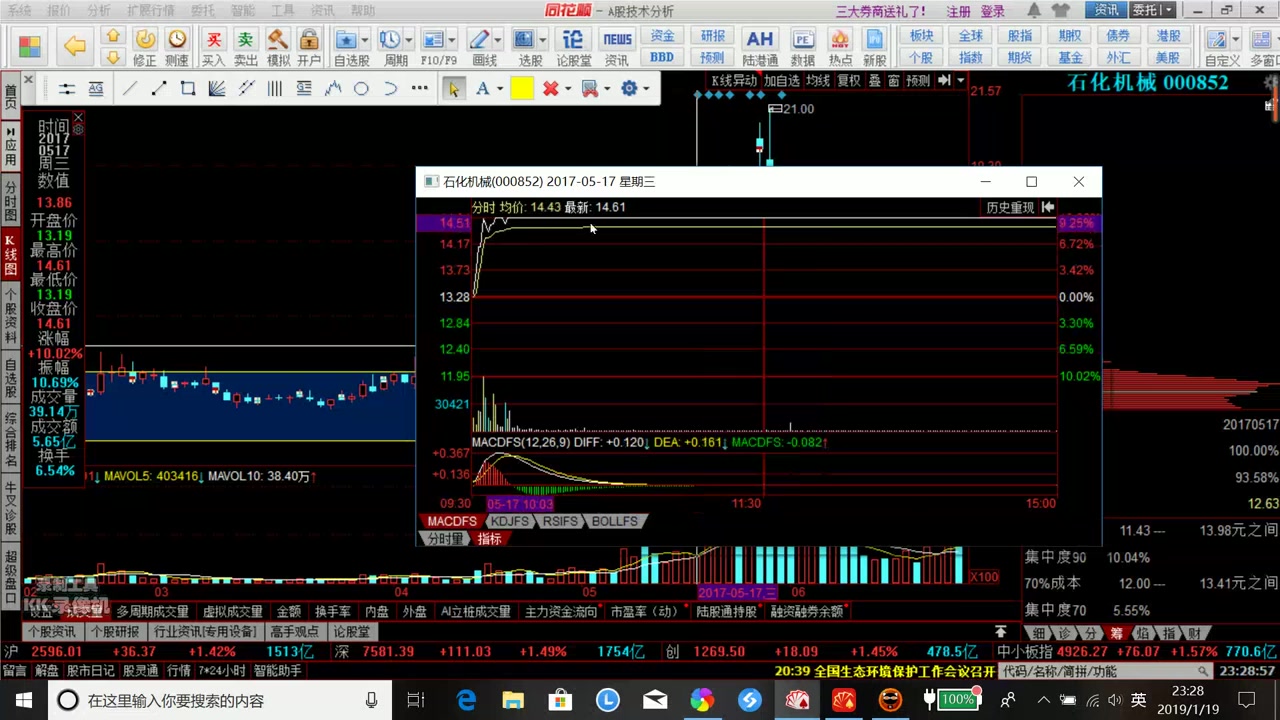Select the line segment drawing tool
1280x720 pixels.
coord(158,89)
